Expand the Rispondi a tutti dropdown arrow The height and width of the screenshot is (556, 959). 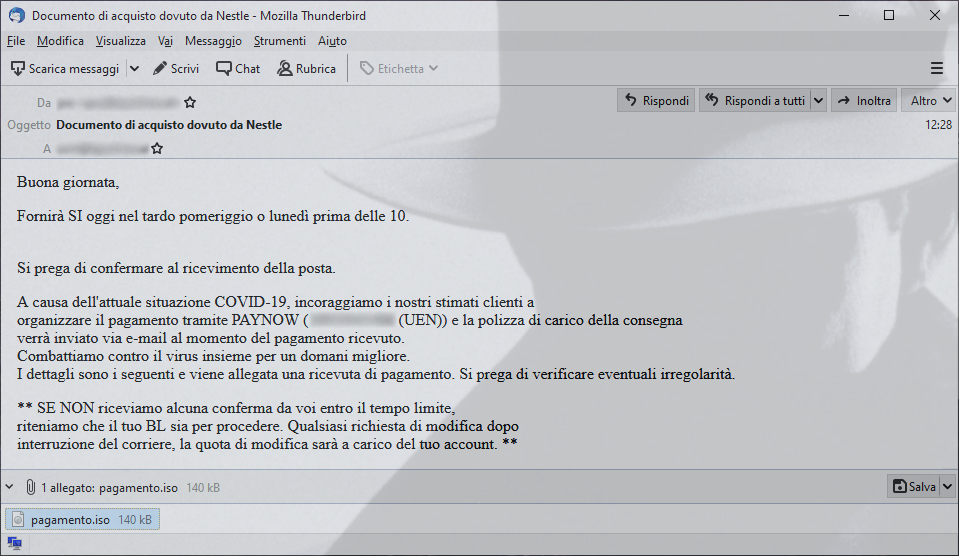point(818,101)
